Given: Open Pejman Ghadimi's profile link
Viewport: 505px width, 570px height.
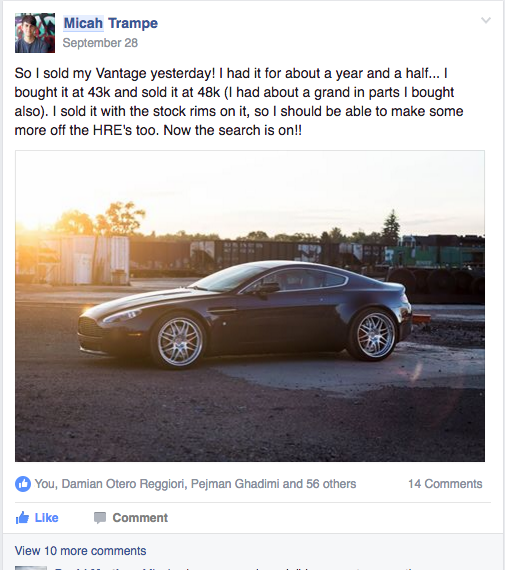Looking at the screenshot, I should click(235, 484).
